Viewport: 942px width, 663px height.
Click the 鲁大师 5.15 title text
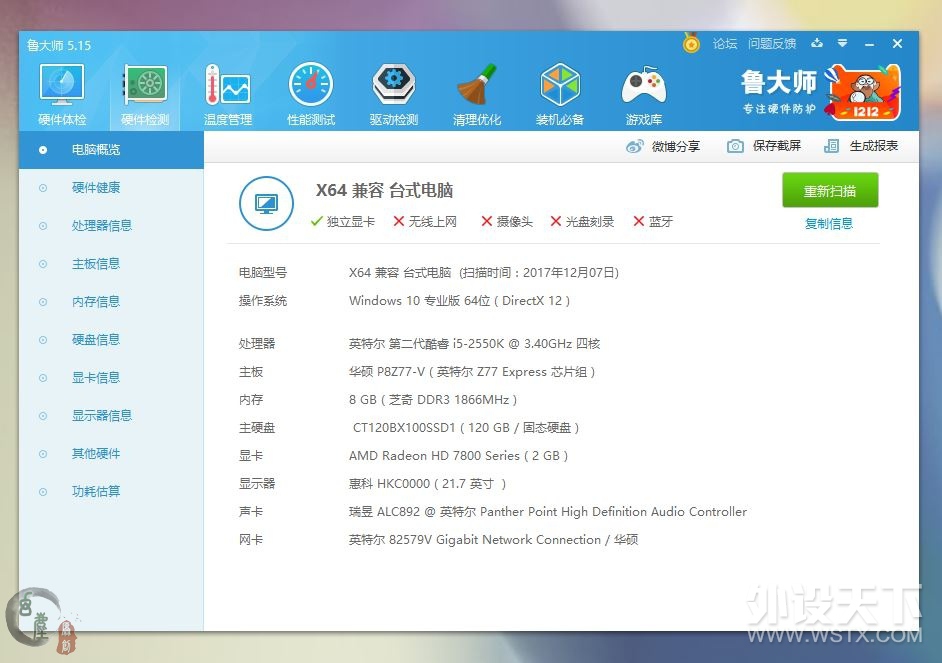[x=59, y=45]
